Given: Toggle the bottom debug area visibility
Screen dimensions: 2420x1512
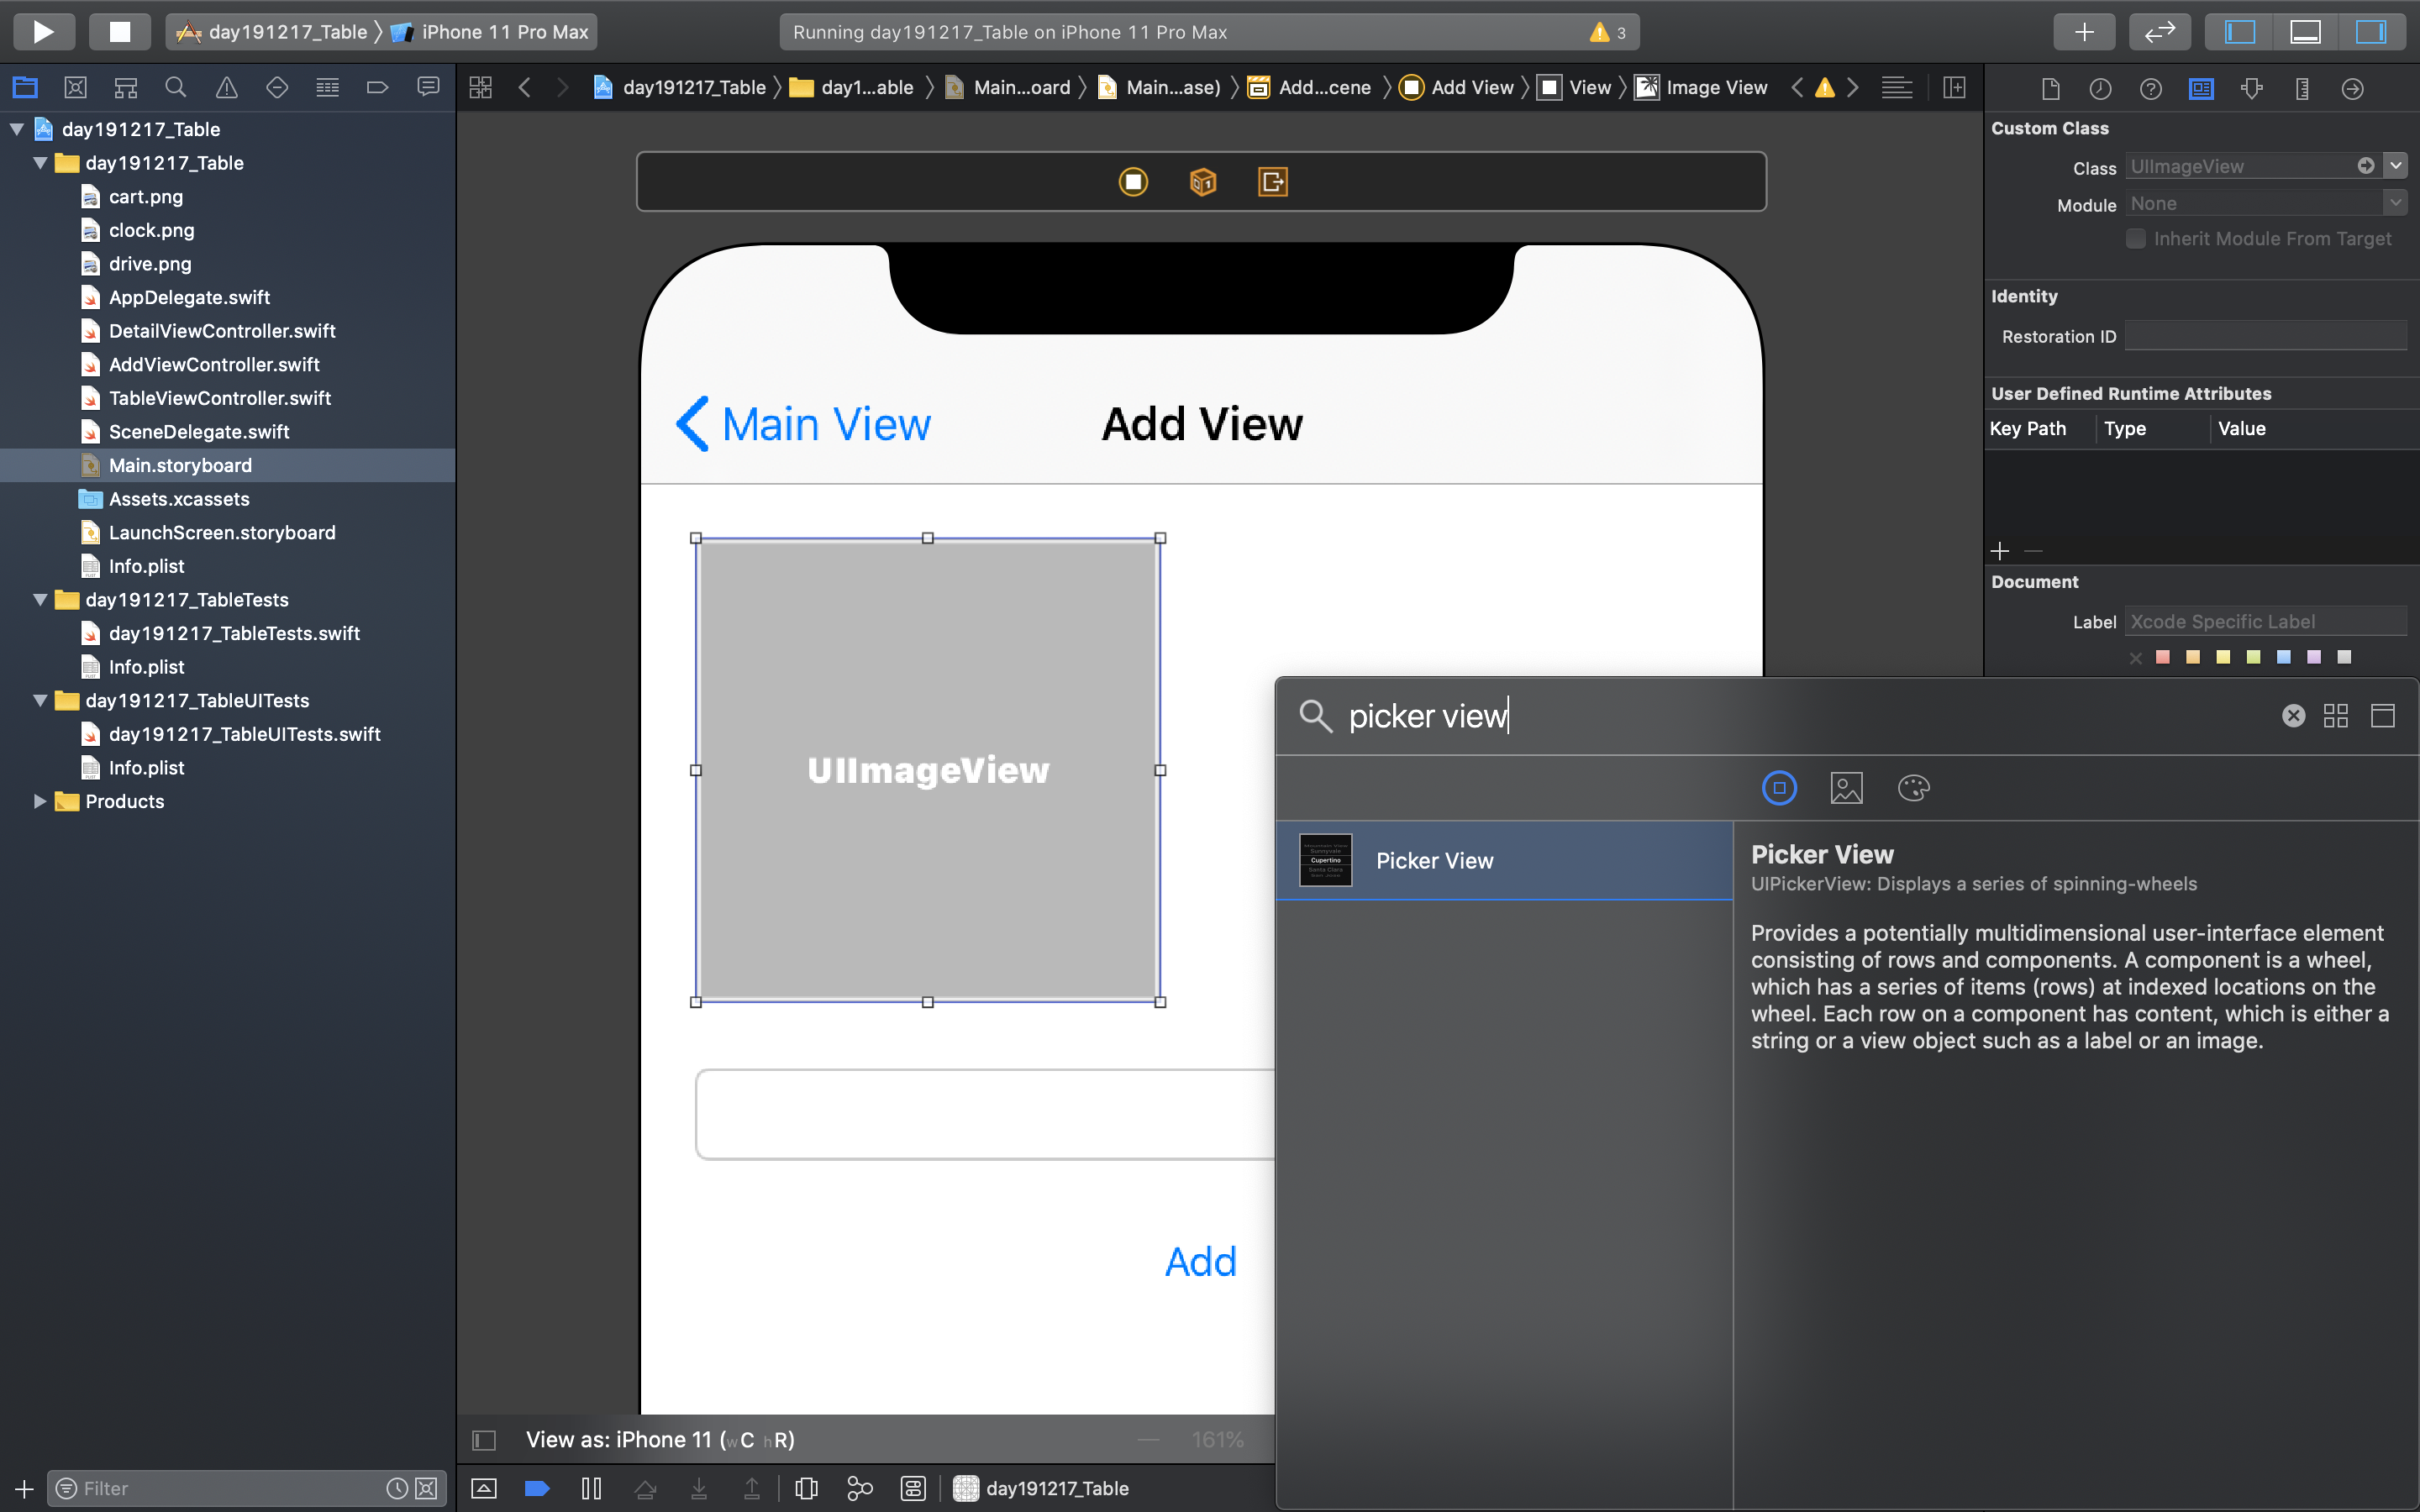Looking at the screenshot, I should tap(2305, 31).
